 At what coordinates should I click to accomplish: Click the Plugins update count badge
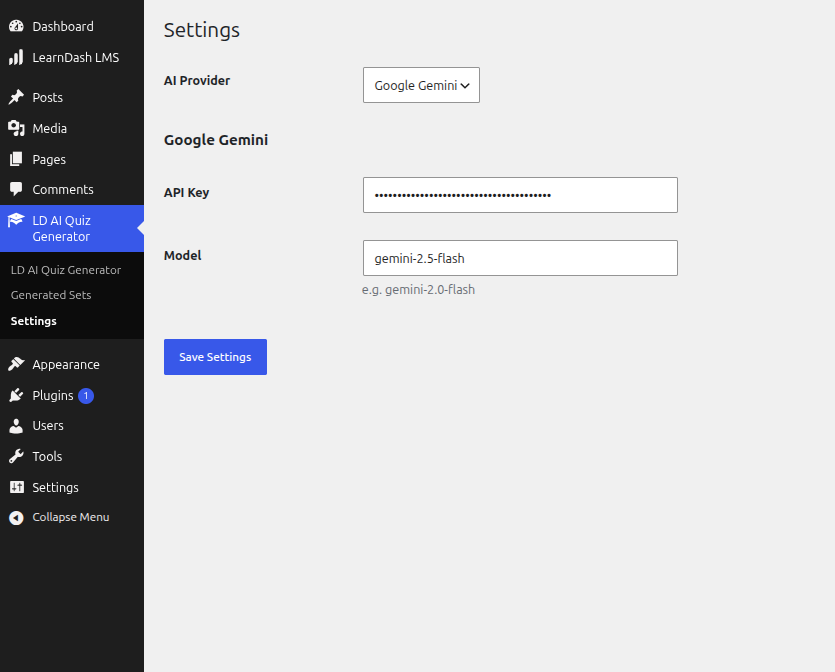coord(86,396)
